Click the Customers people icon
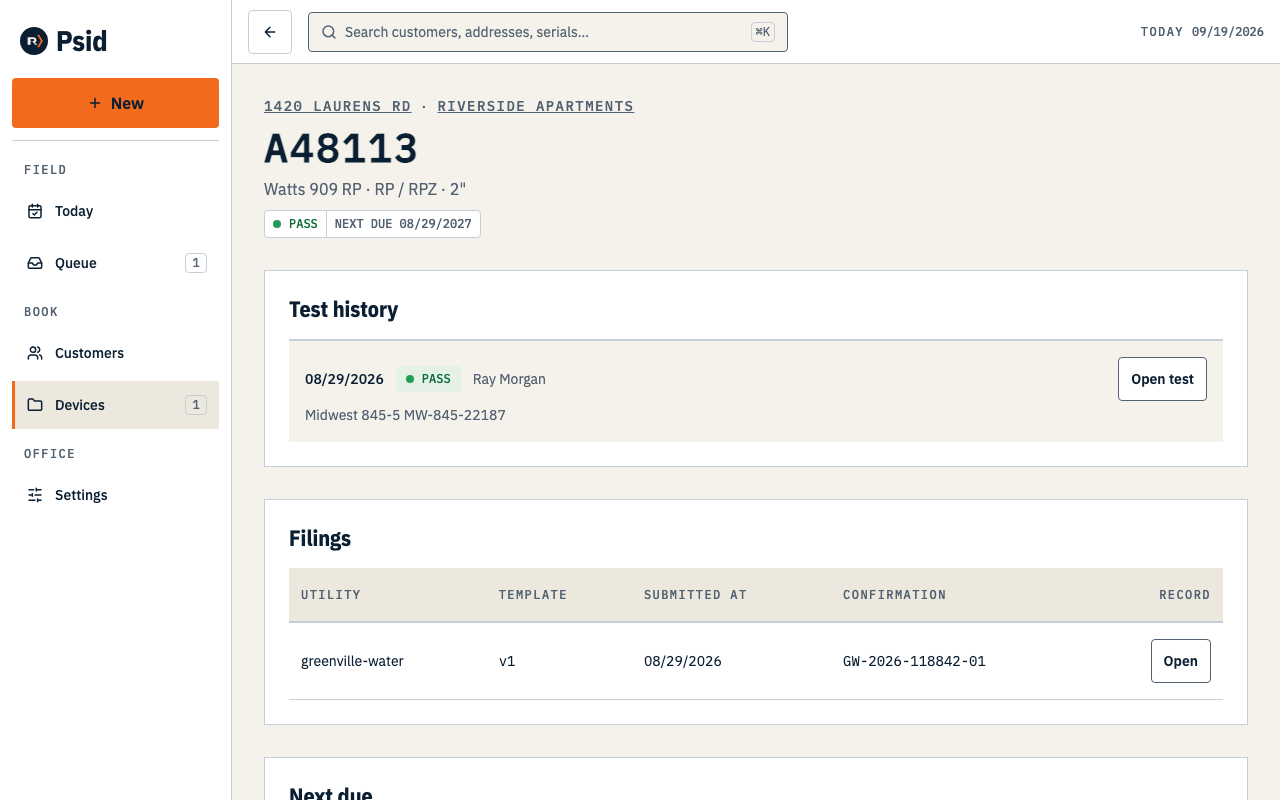Viewport: 1280px width, 800px height. (35, 353)
